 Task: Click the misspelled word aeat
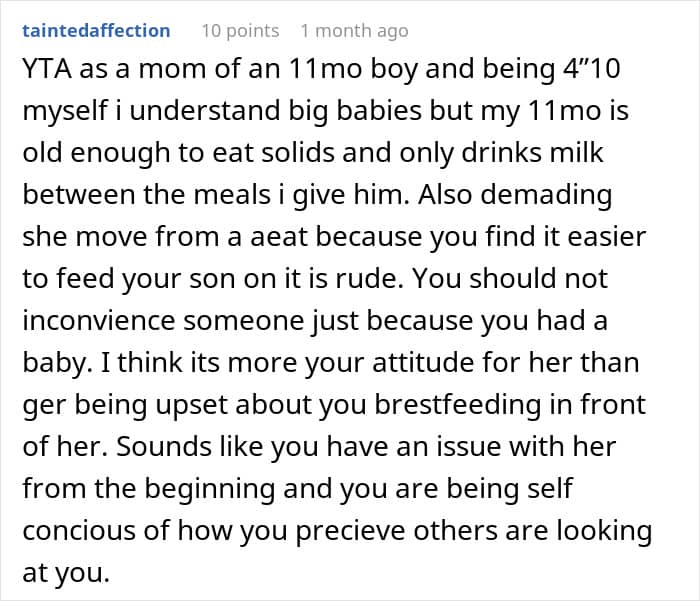pos(279,237)
